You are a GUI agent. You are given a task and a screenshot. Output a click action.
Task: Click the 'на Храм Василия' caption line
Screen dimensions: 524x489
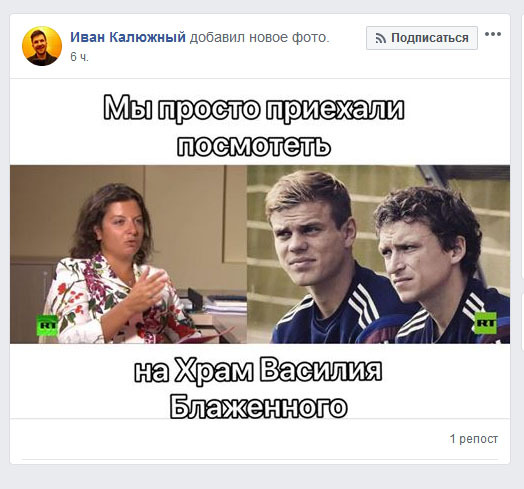[258, 370]
